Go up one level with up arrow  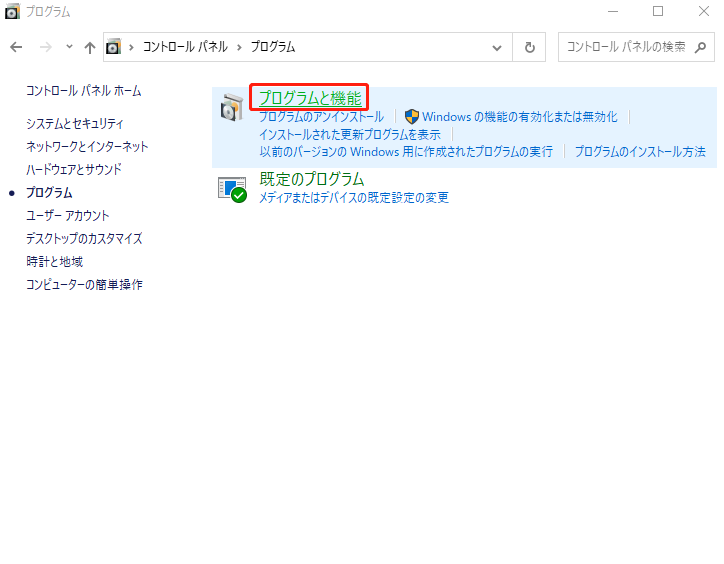coord(90,47)
